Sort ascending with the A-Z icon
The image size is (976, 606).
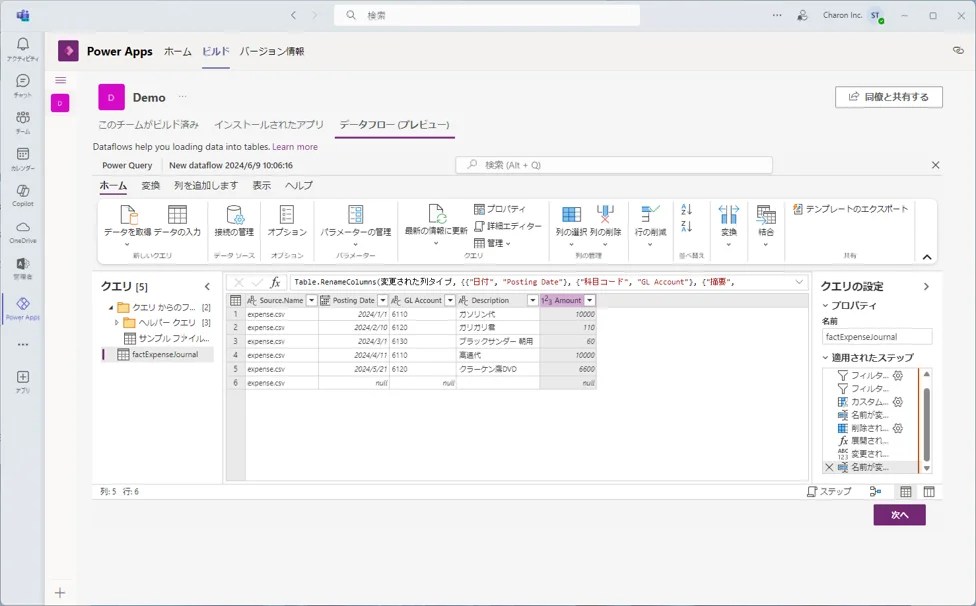pos(687,210)
